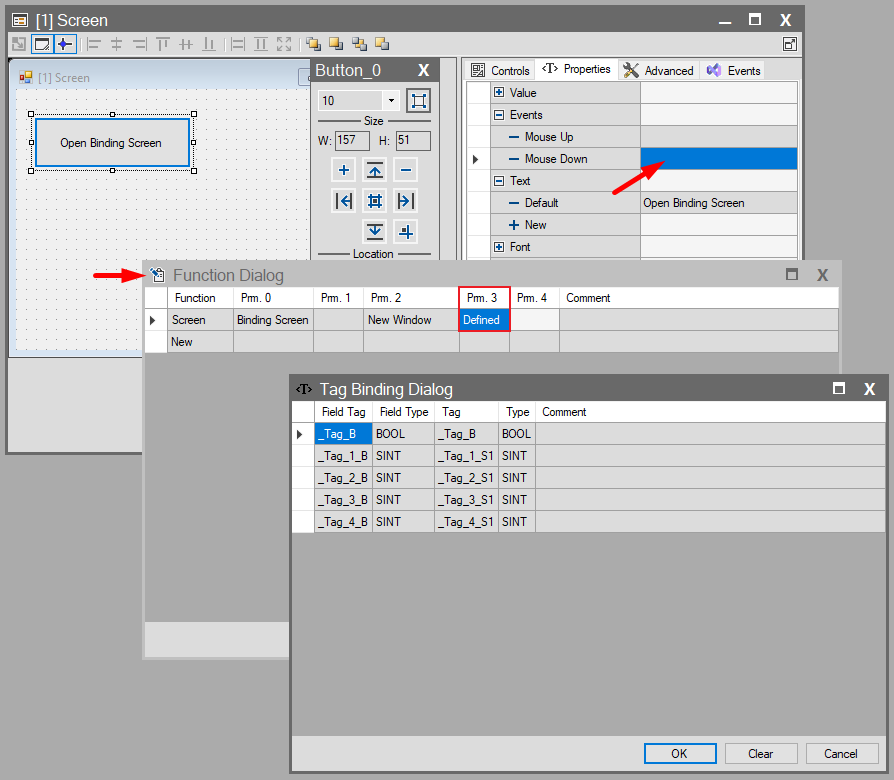Screen dimensions: 894x780
Task: Click the snap-to-grid crosshair toolbar icon
Action: [x=65, y=44]
